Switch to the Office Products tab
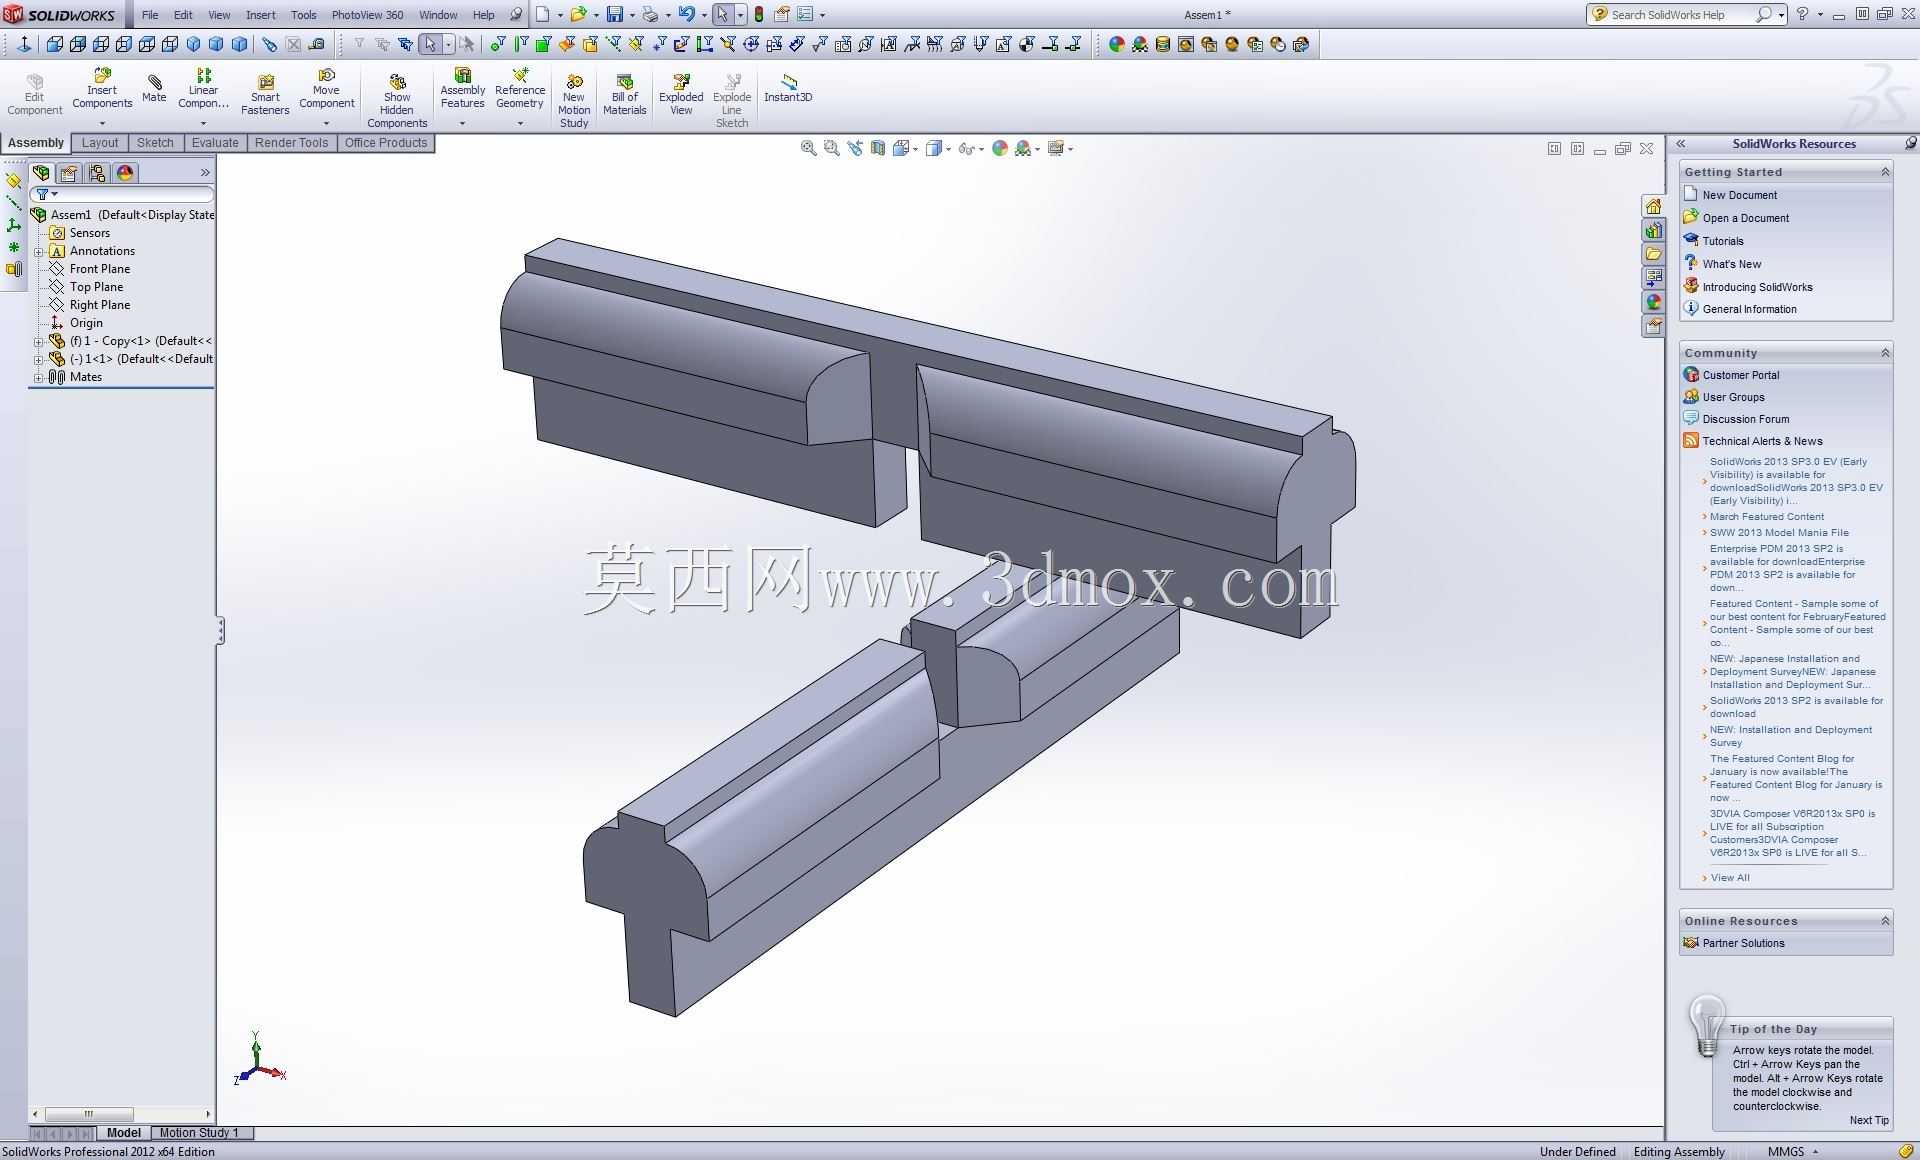The height and width of the screenshot is (1160, 1920). (386, 143)
